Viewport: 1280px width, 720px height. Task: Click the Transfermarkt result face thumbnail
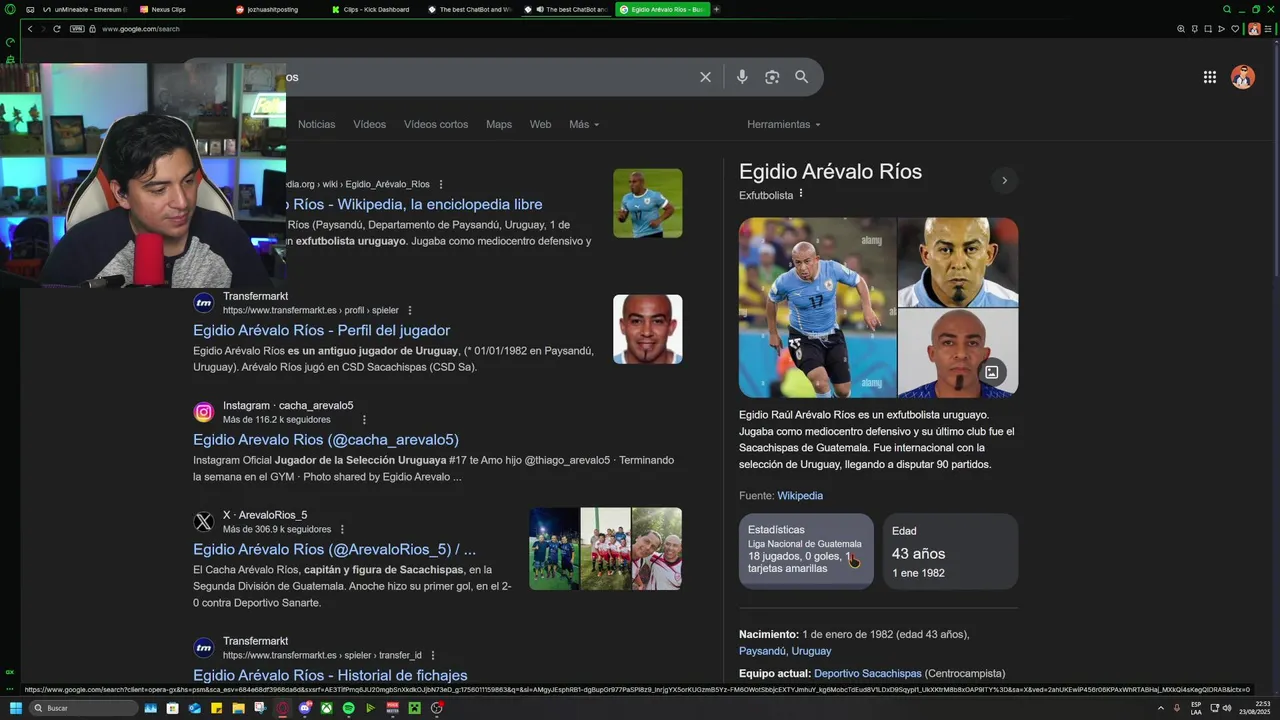648,329
